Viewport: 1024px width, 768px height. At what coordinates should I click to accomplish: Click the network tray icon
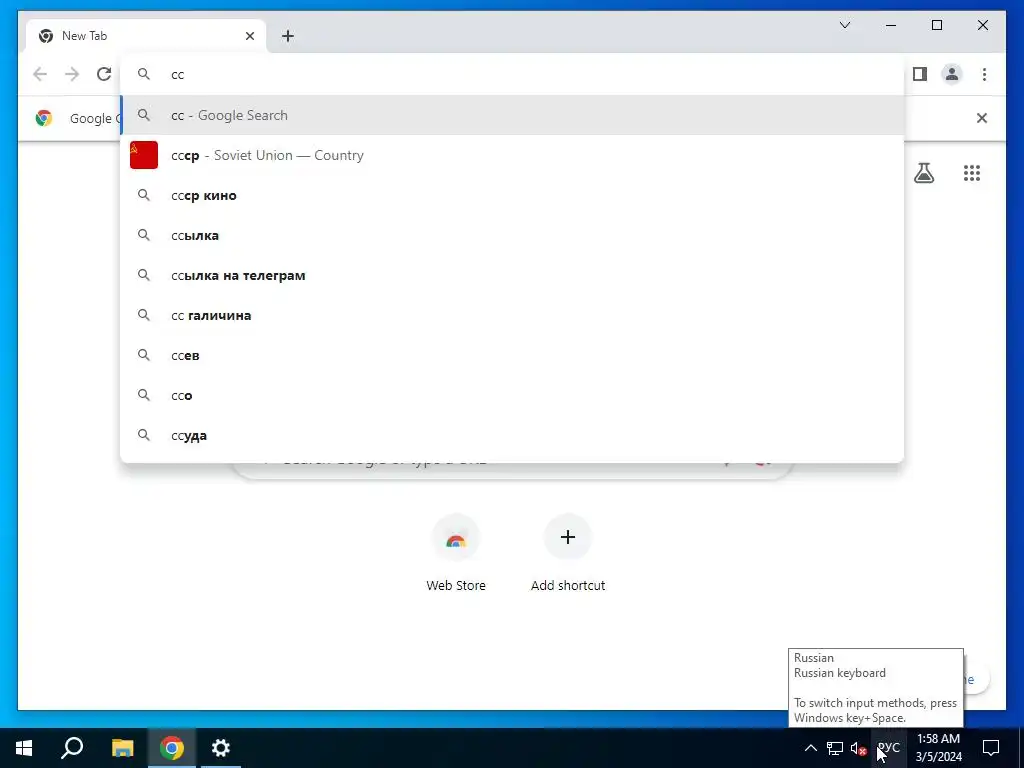point(835,748)
